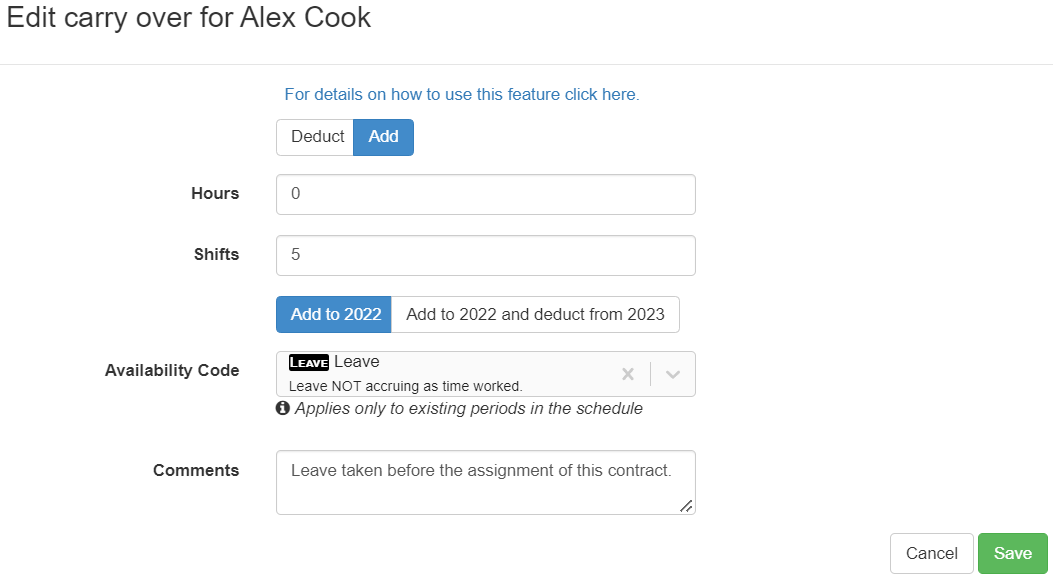The image size is (1053, 580).
Task: Click the Hours field label
Action: (x=215, y=194)
